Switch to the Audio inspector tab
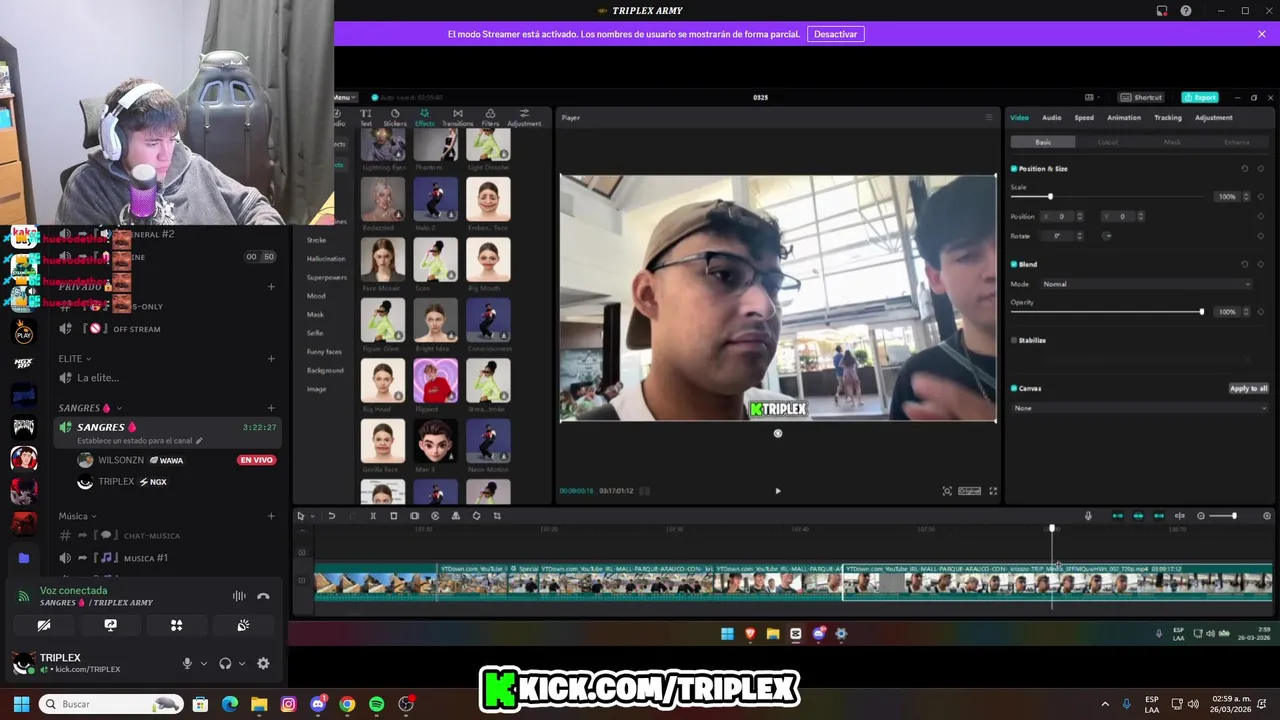 [x=1051, y=118]
